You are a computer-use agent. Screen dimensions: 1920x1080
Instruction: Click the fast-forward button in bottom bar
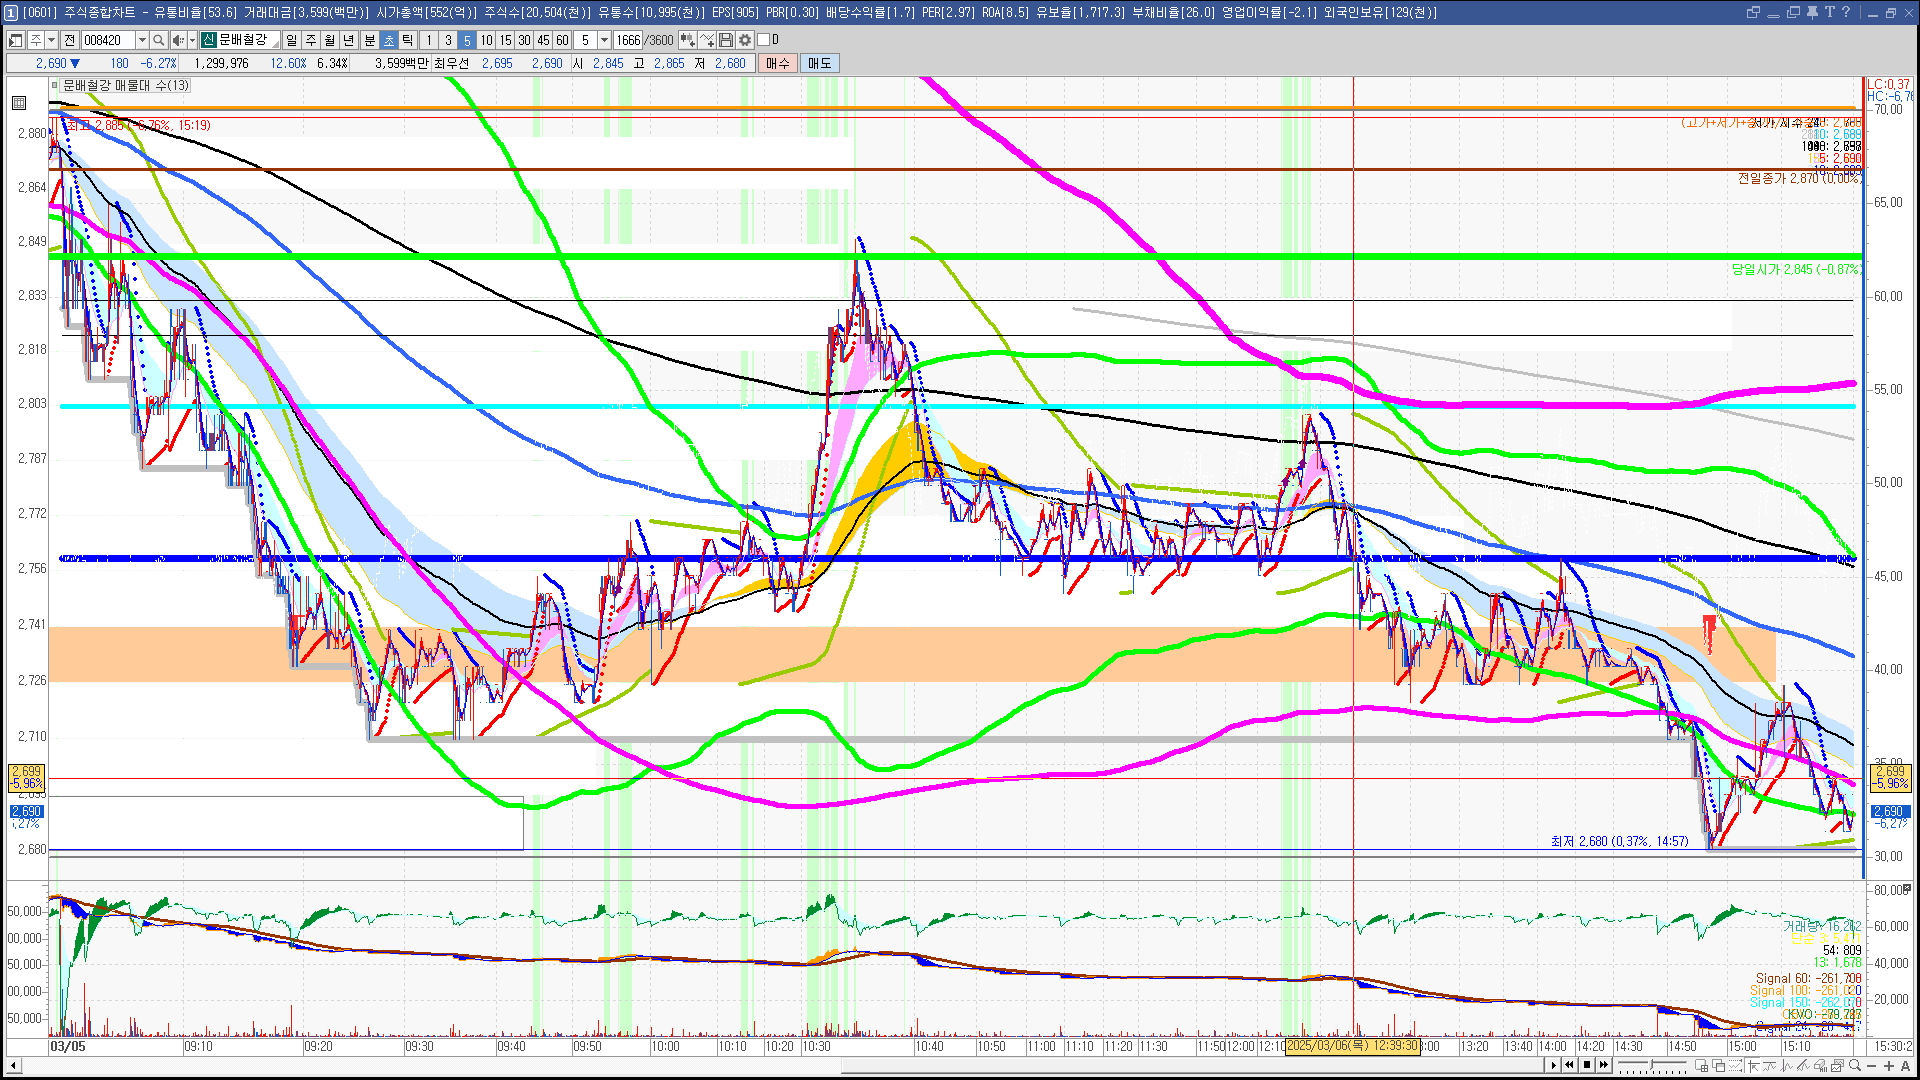(1604, 1065)
